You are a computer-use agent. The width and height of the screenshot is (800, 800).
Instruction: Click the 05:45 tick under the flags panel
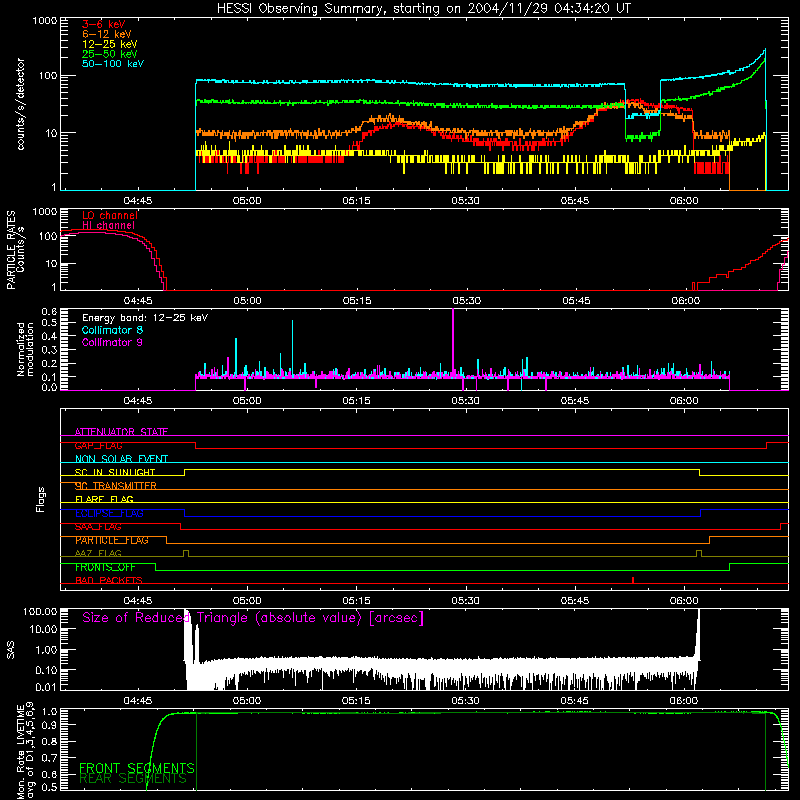tap(575, 601)
